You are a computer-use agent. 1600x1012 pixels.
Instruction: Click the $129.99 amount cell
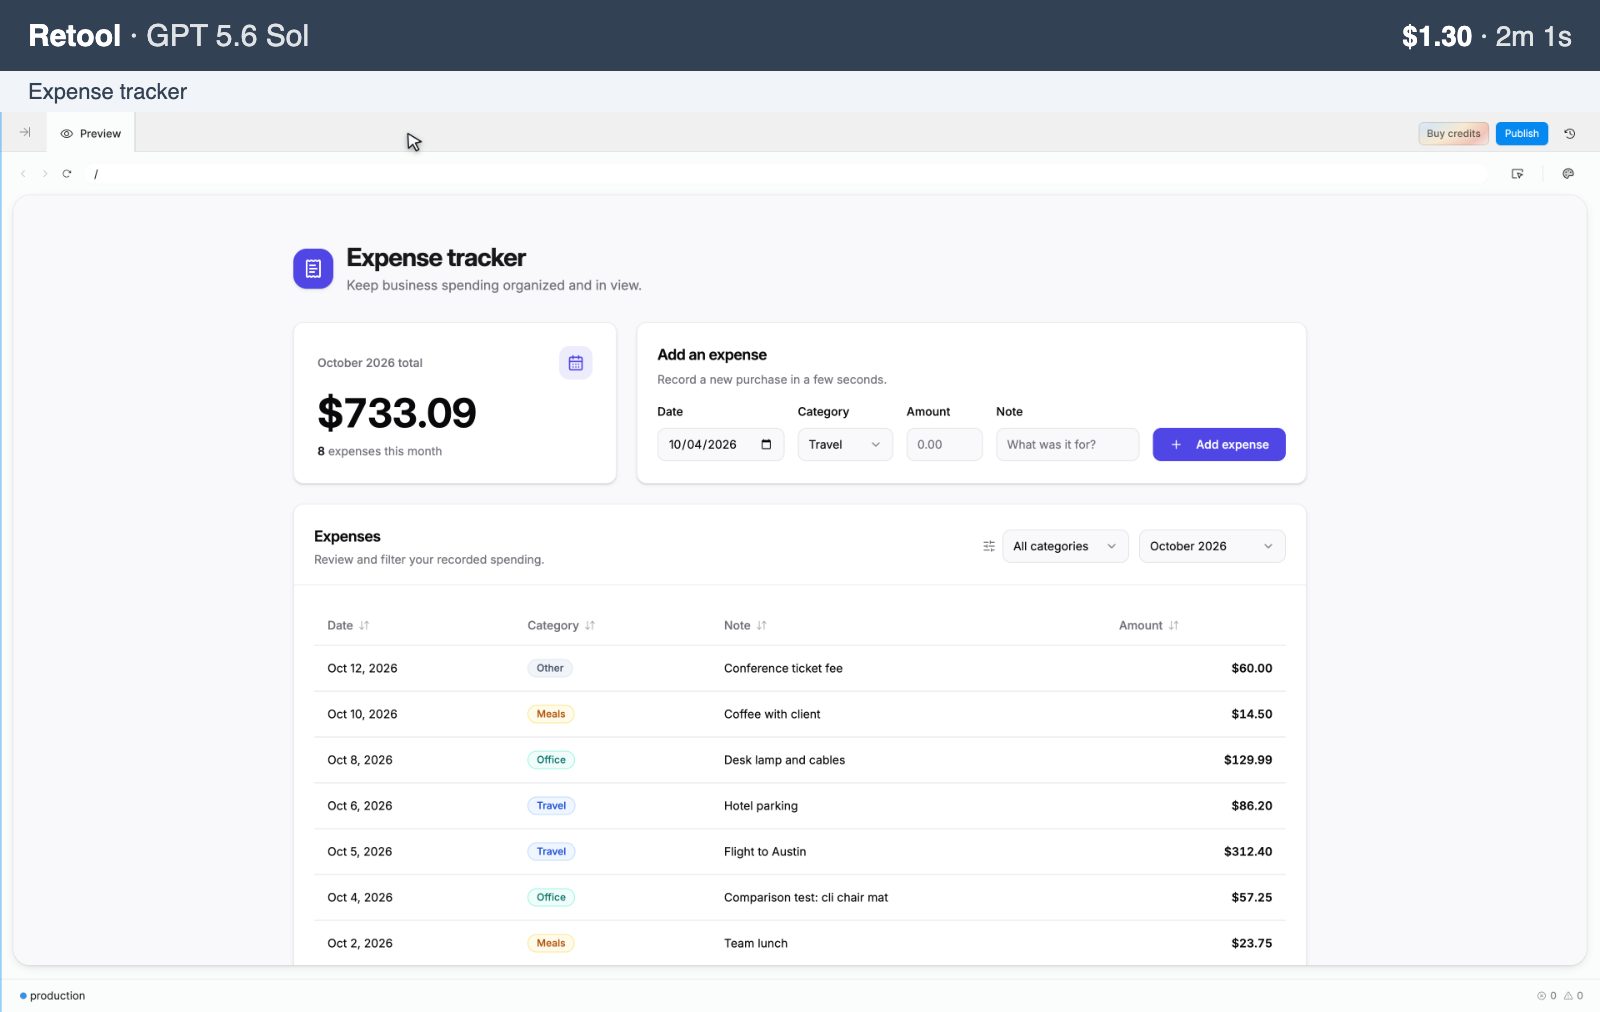tap(1248, 760)
